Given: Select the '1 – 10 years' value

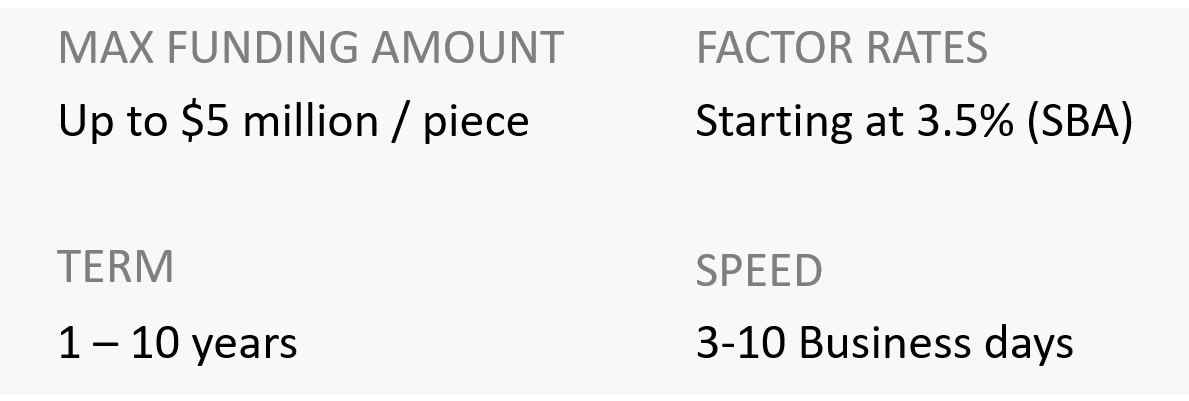Looking at the screenshot, I should click(177, 344).
